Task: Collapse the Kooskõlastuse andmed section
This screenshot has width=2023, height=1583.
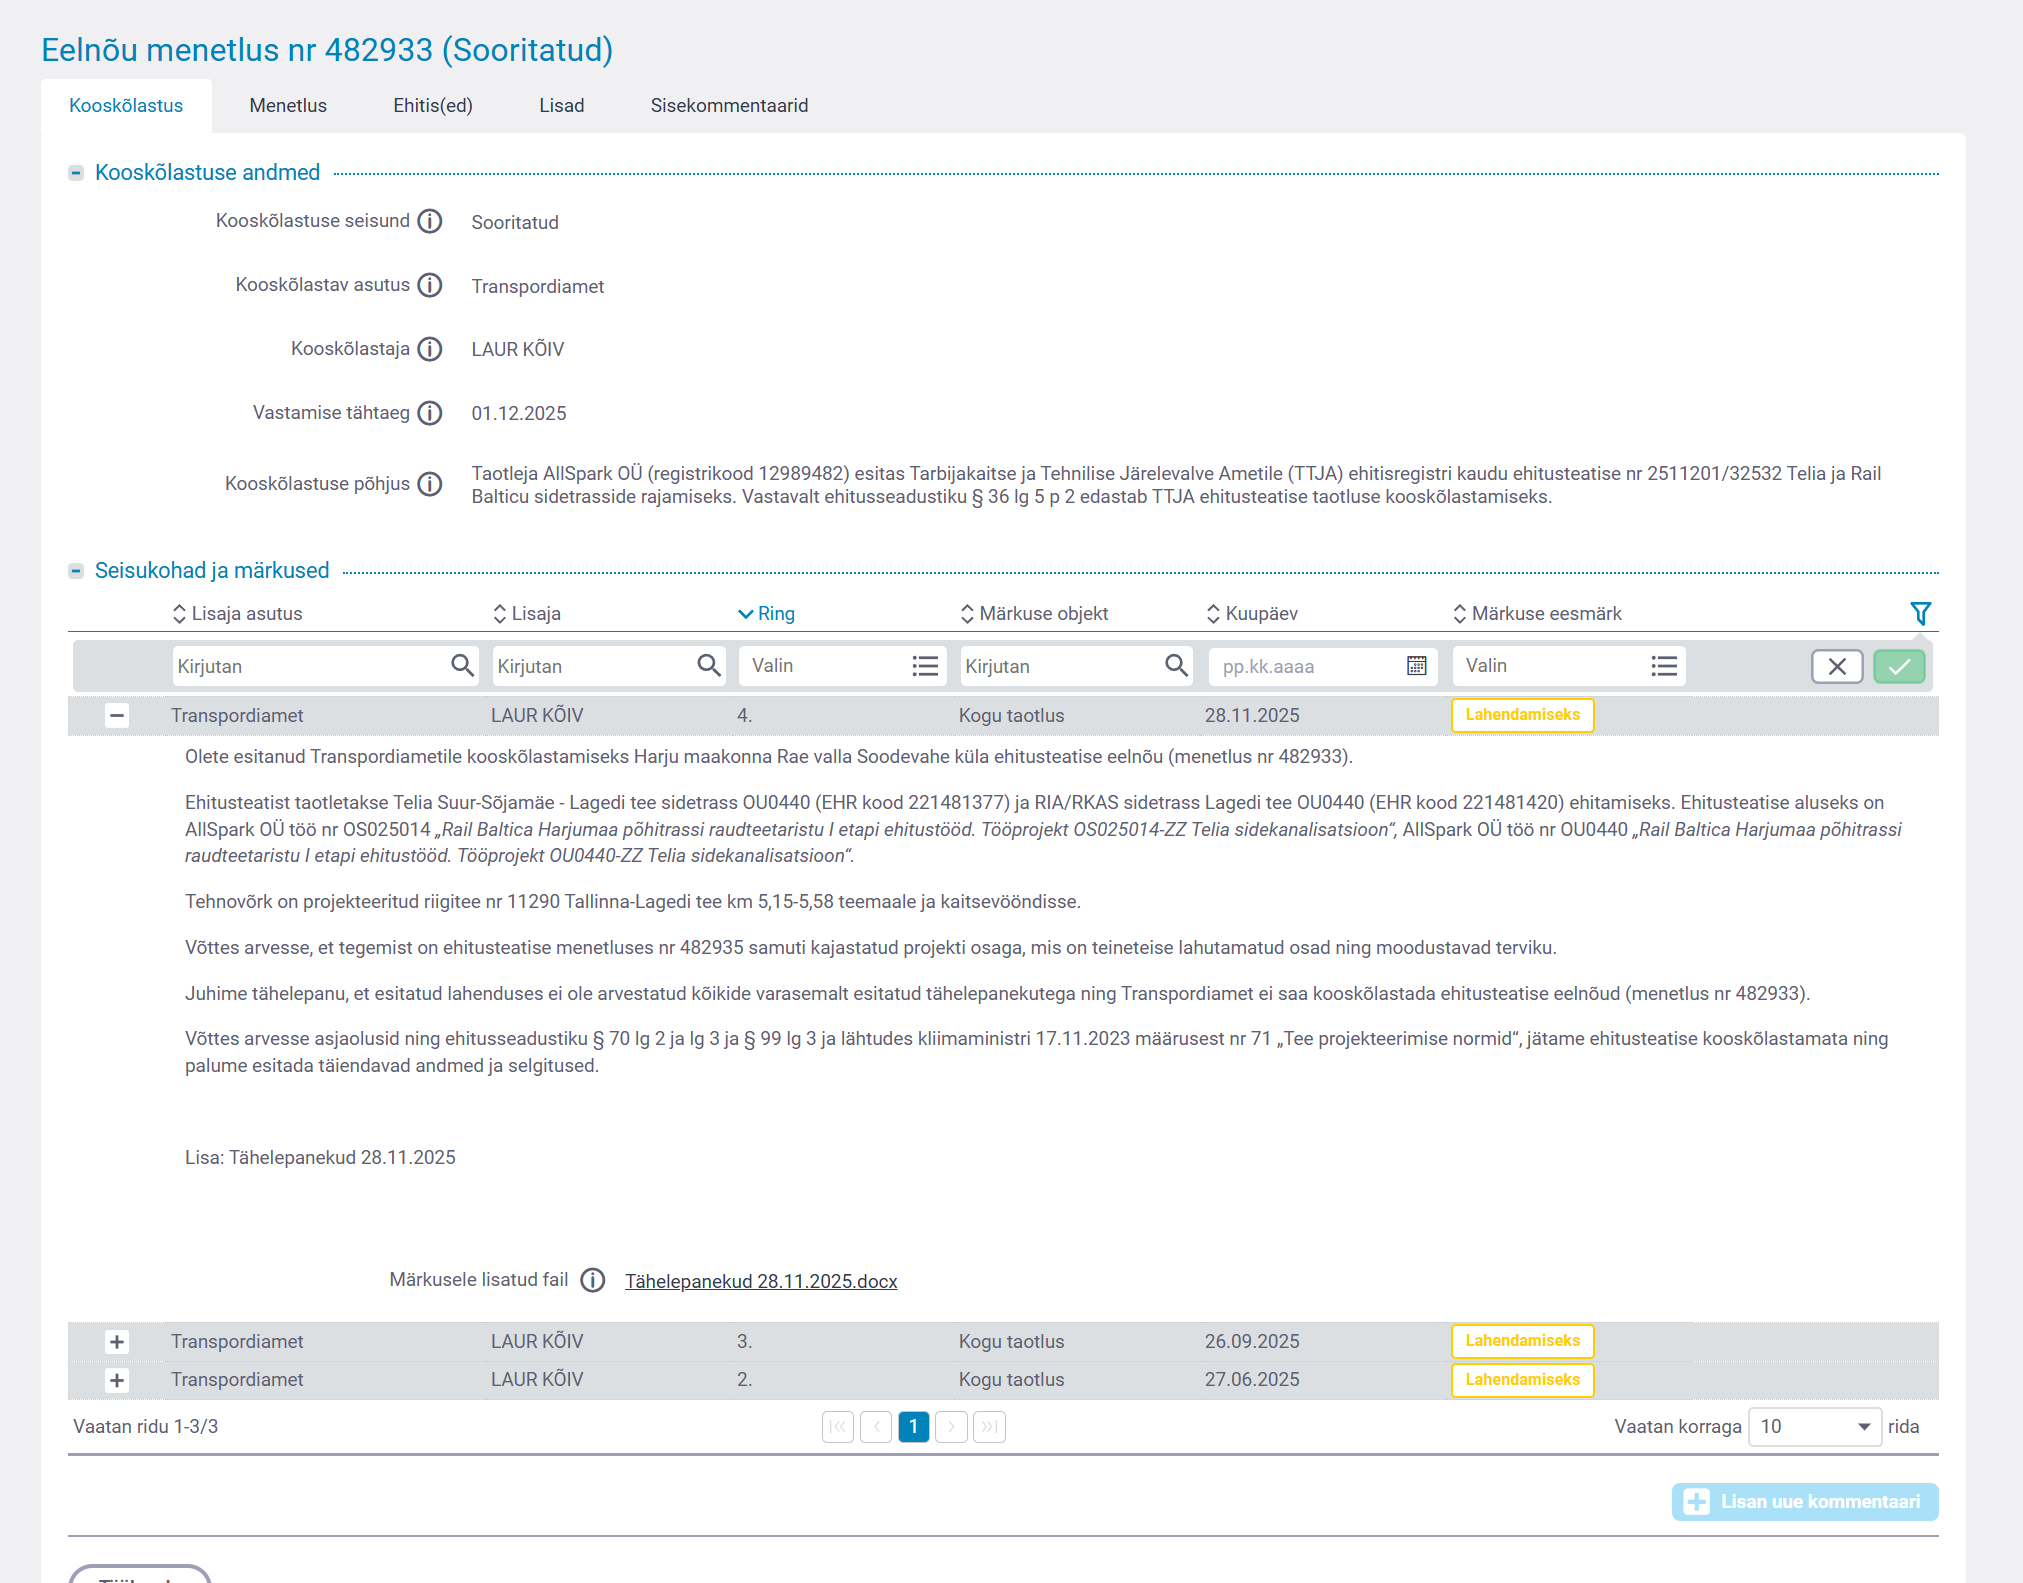Action: pos(76,173)
